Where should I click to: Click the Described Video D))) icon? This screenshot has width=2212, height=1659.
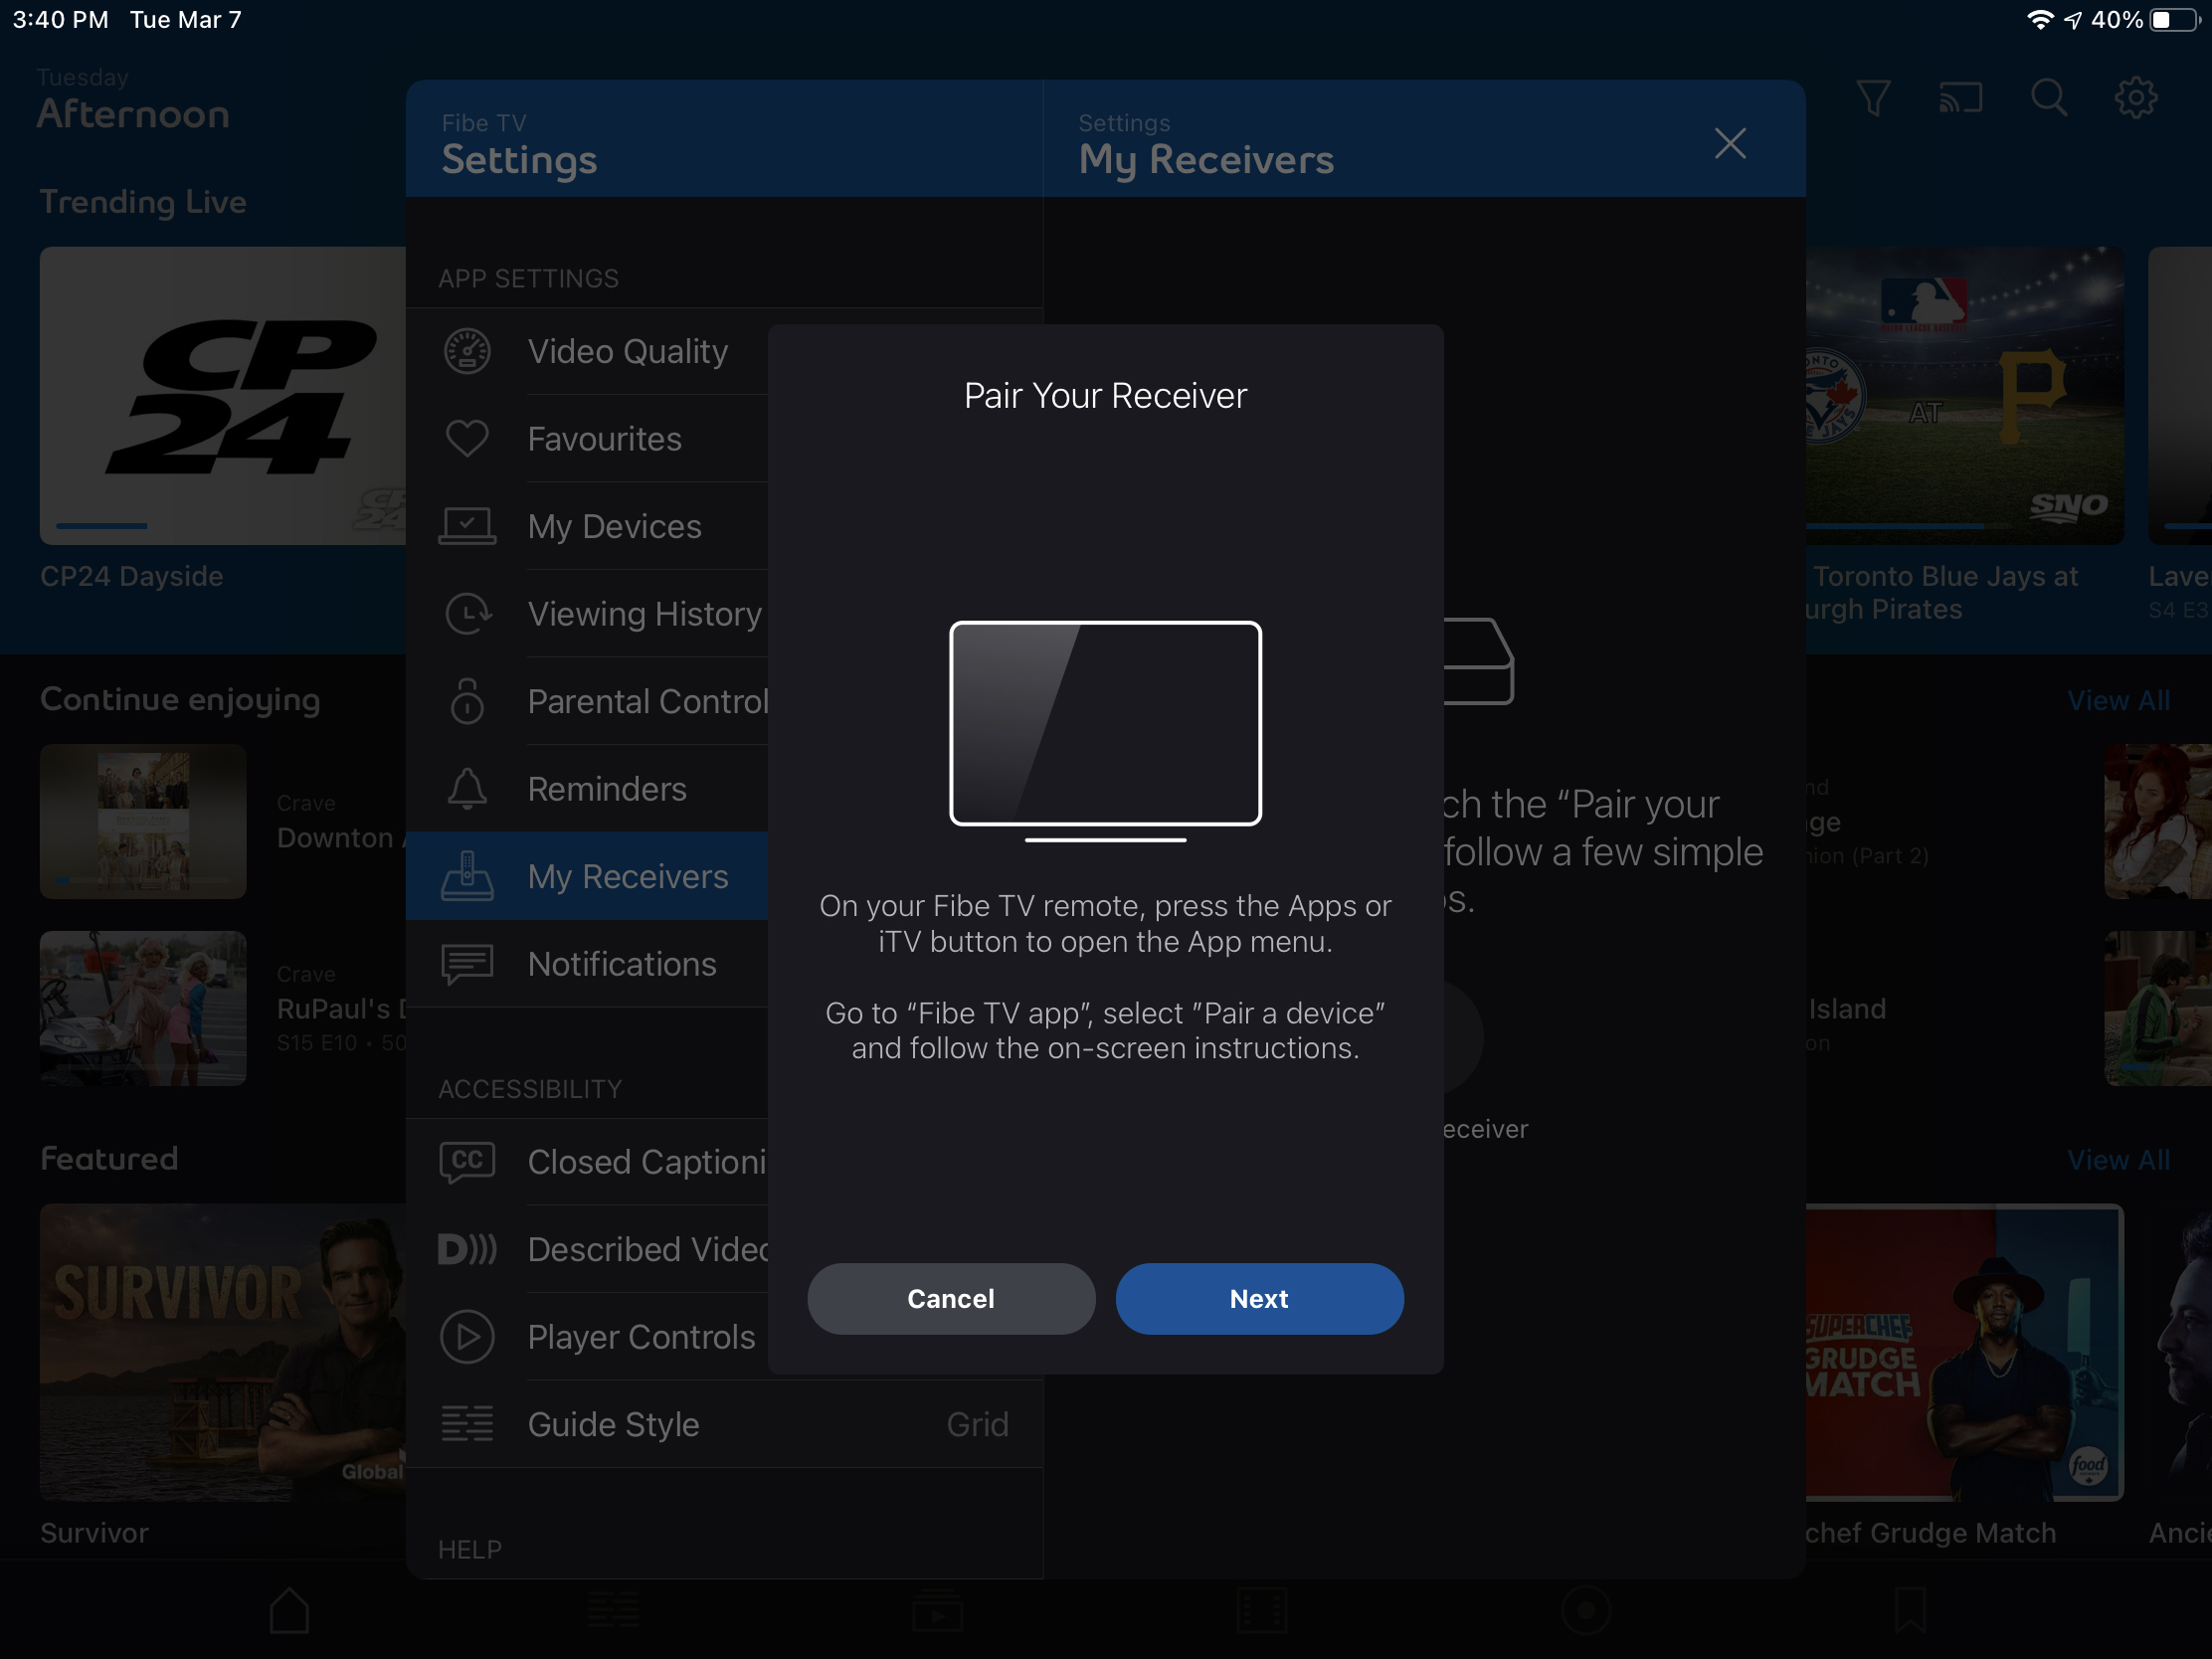coord(467,1249)
